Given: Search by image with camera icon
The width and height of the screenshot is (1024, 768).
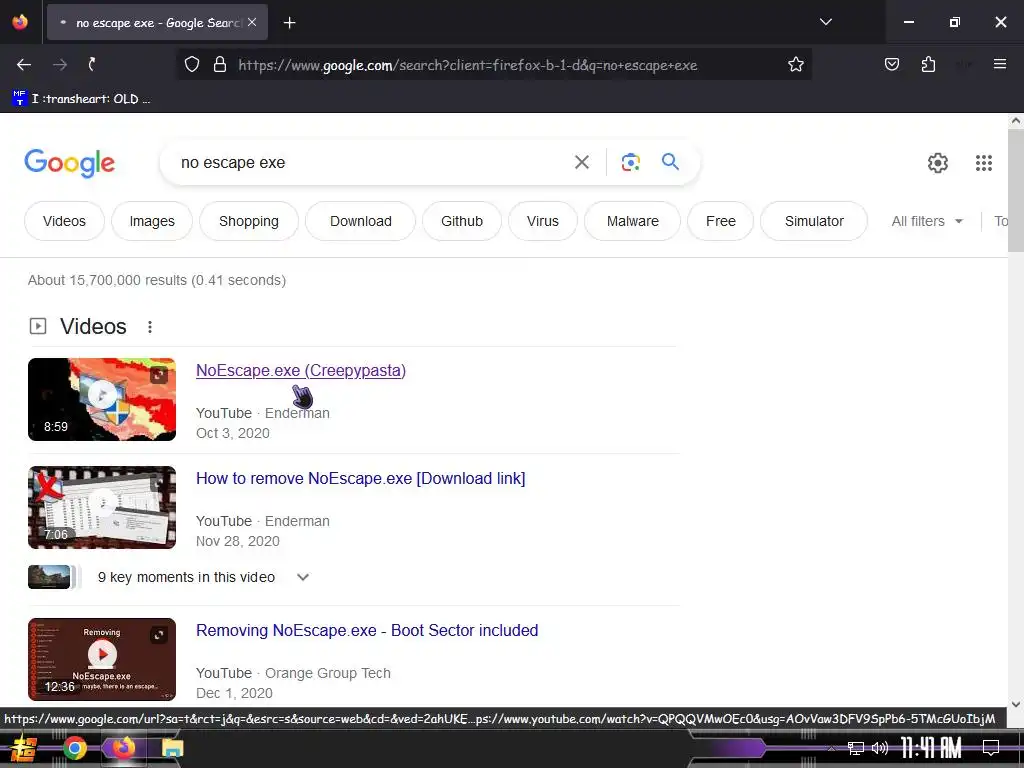Looking at the screenshot, I should (x=630, y=162).
